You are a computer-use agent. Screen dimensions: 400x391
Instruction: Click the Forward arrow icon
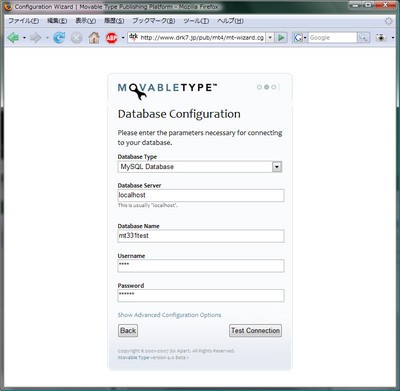35,38
